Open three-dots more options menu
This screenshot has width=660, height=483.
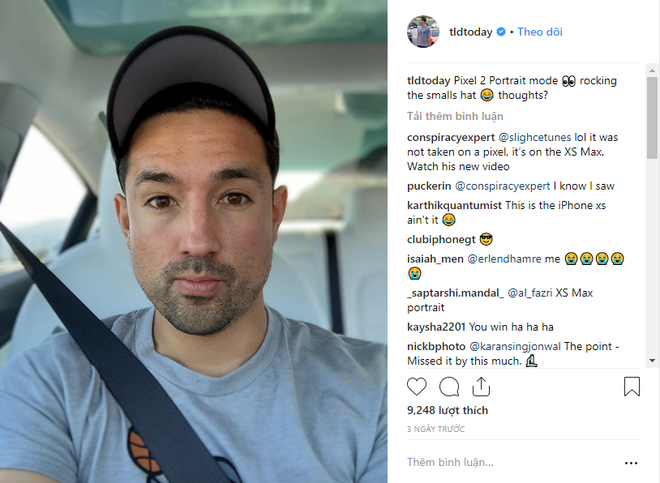(631, 463)
